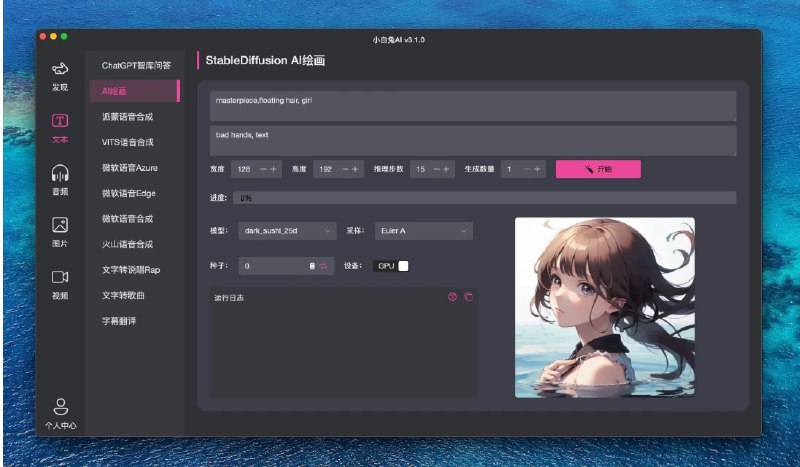800x467 pixels.
Task: Click the negative prompt field 'bad hands, text'
Action: click(x=472, y=140)
